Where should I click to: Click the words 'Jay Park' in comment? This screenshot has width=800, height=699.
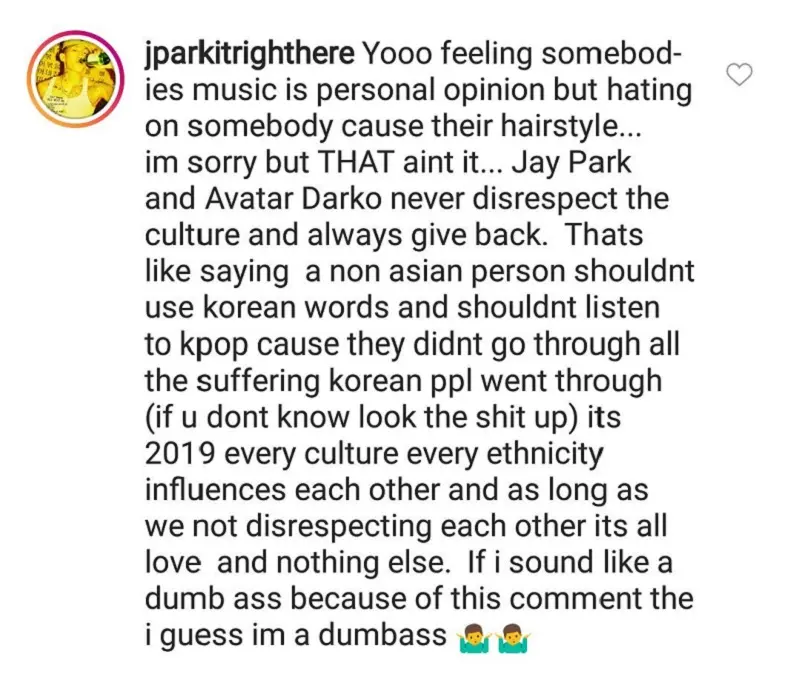[571, 164]
